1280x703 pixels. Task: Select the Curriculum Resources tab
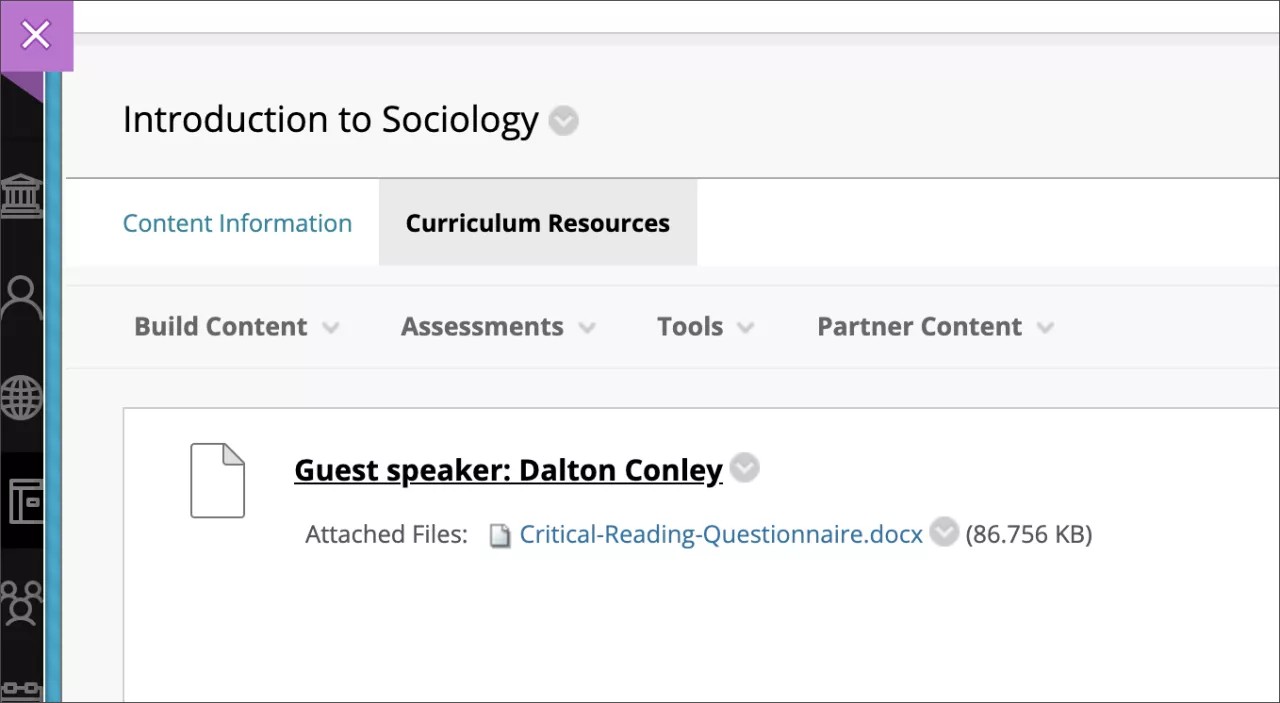click(537, 223)
